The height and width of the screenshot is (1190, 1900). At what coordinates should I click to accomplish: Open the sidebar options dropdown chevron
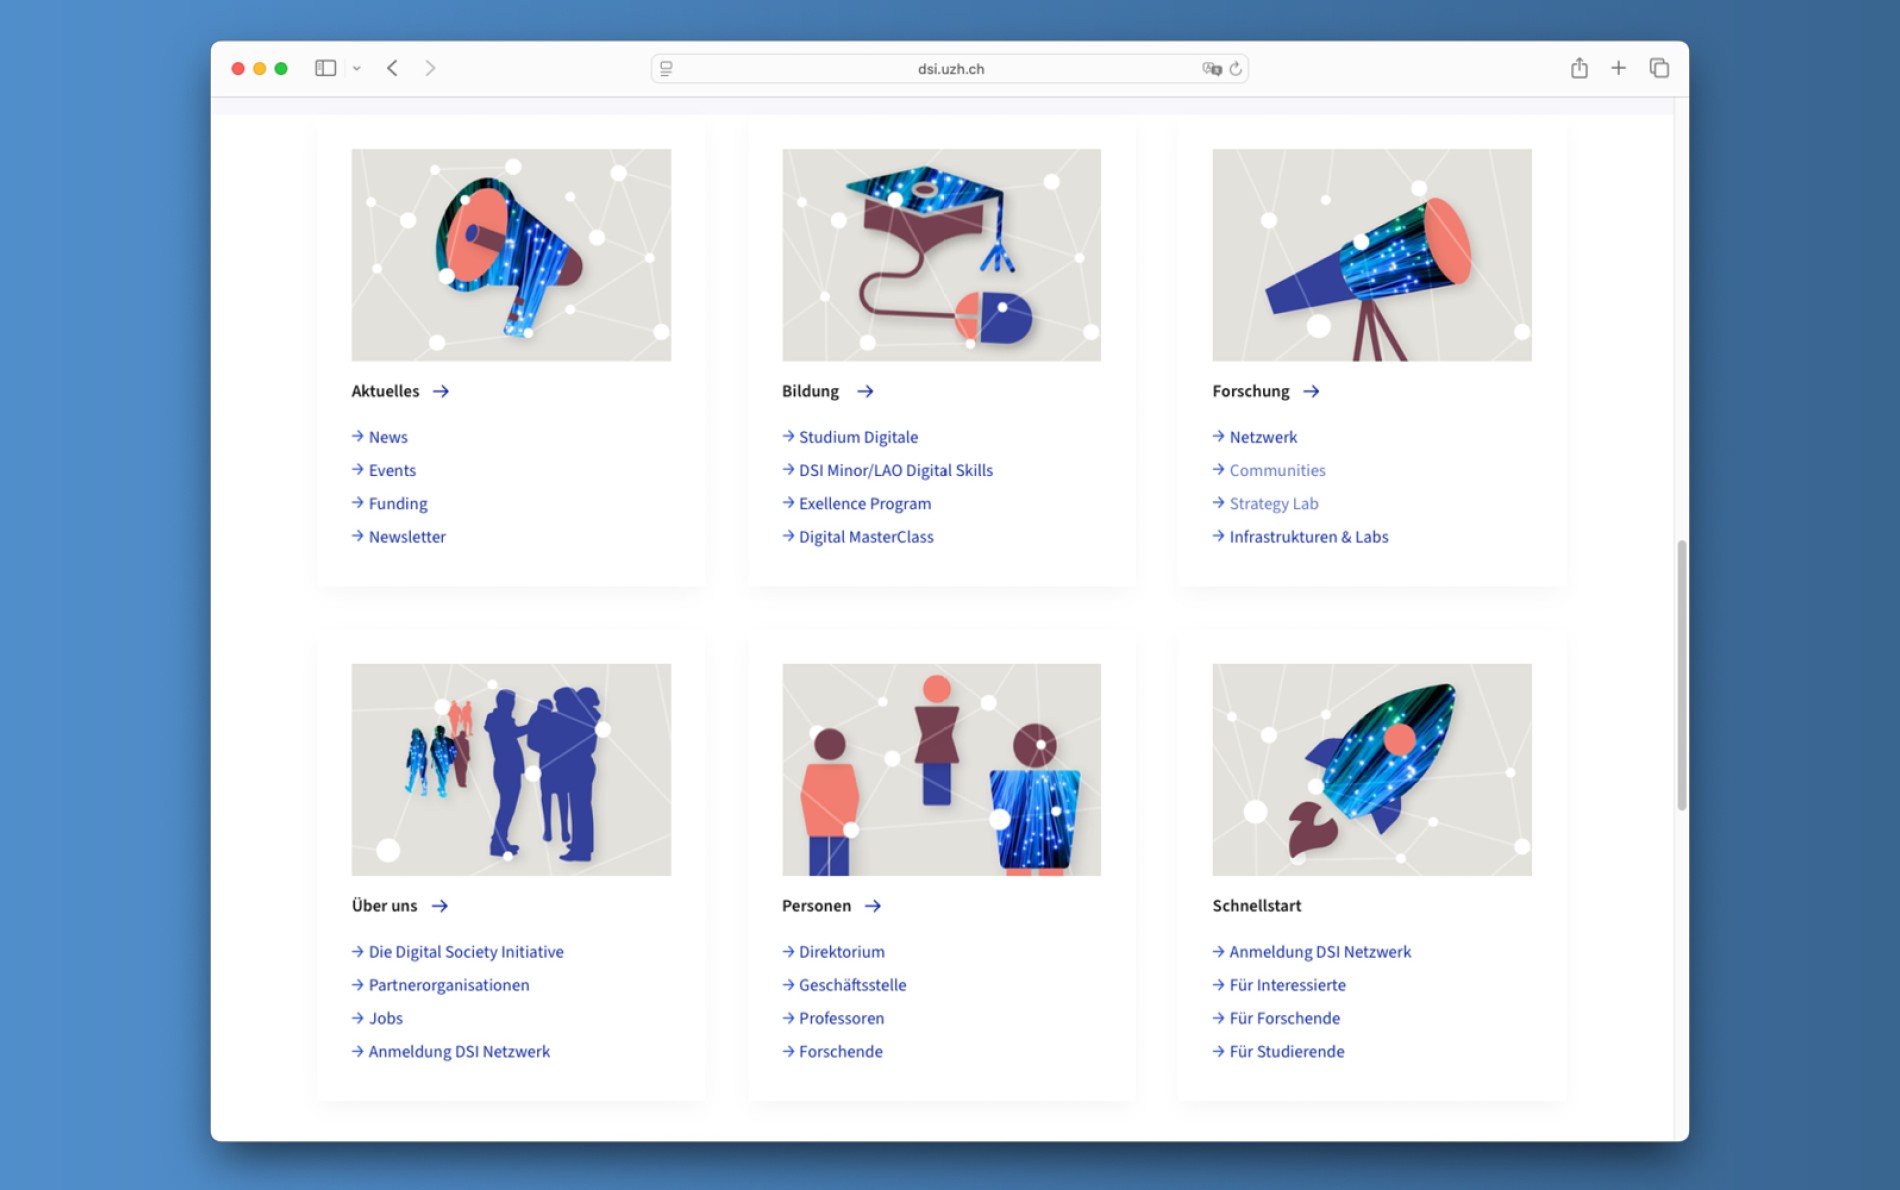[357, 69]
